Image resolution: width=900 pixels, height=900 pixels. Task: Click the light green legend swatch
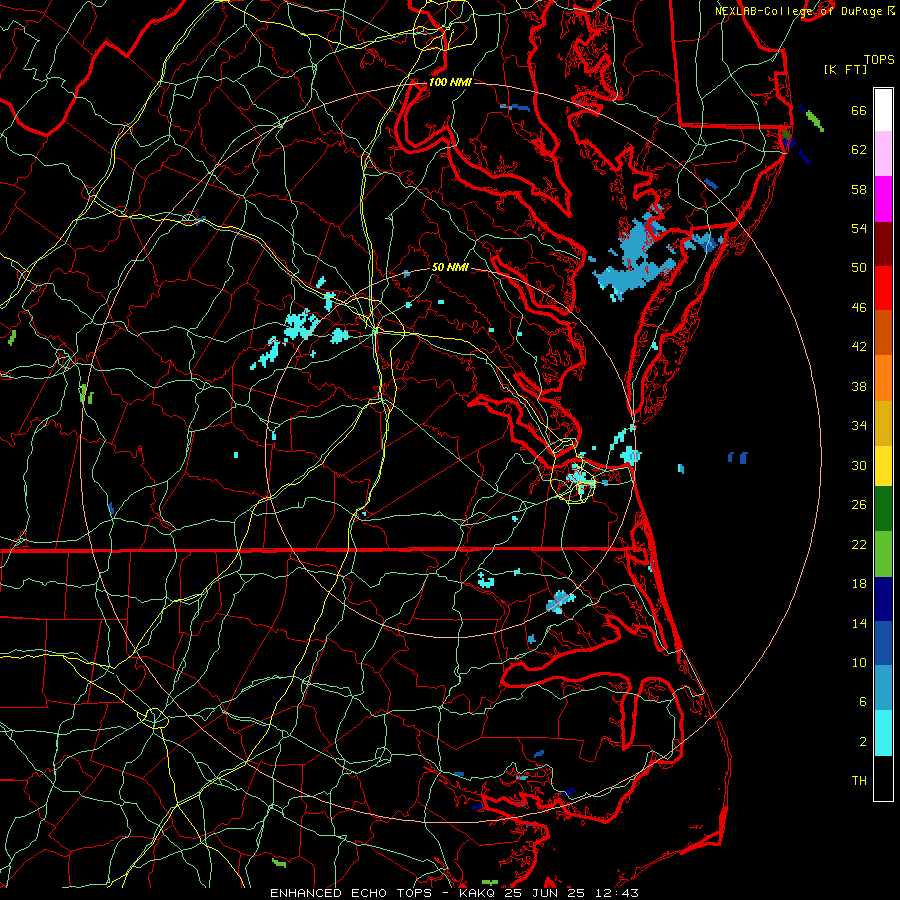[883, 554]
